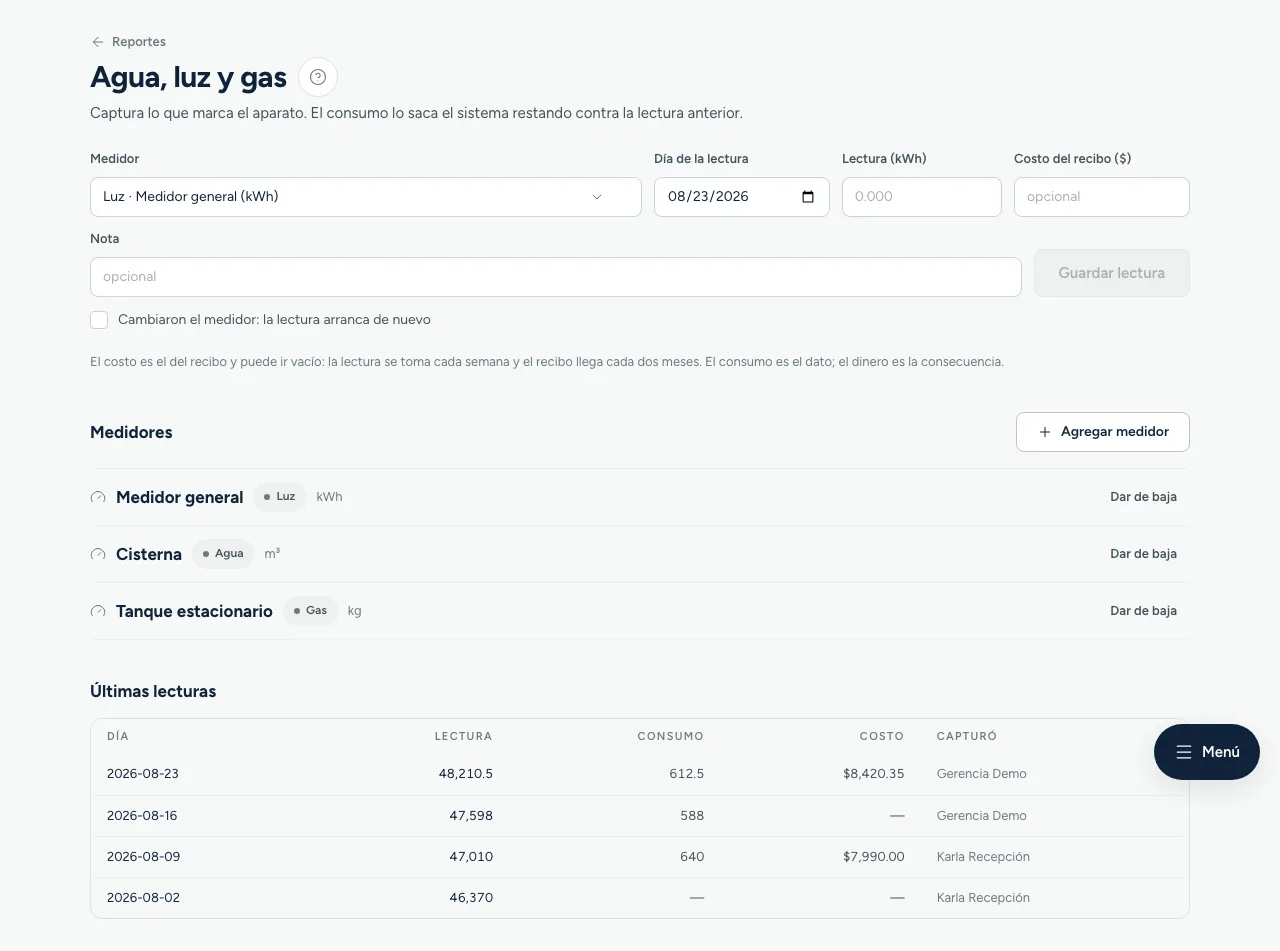1280x951 pixels.
Task: Click the reading value 48,210.5
Action: [466, 774]
